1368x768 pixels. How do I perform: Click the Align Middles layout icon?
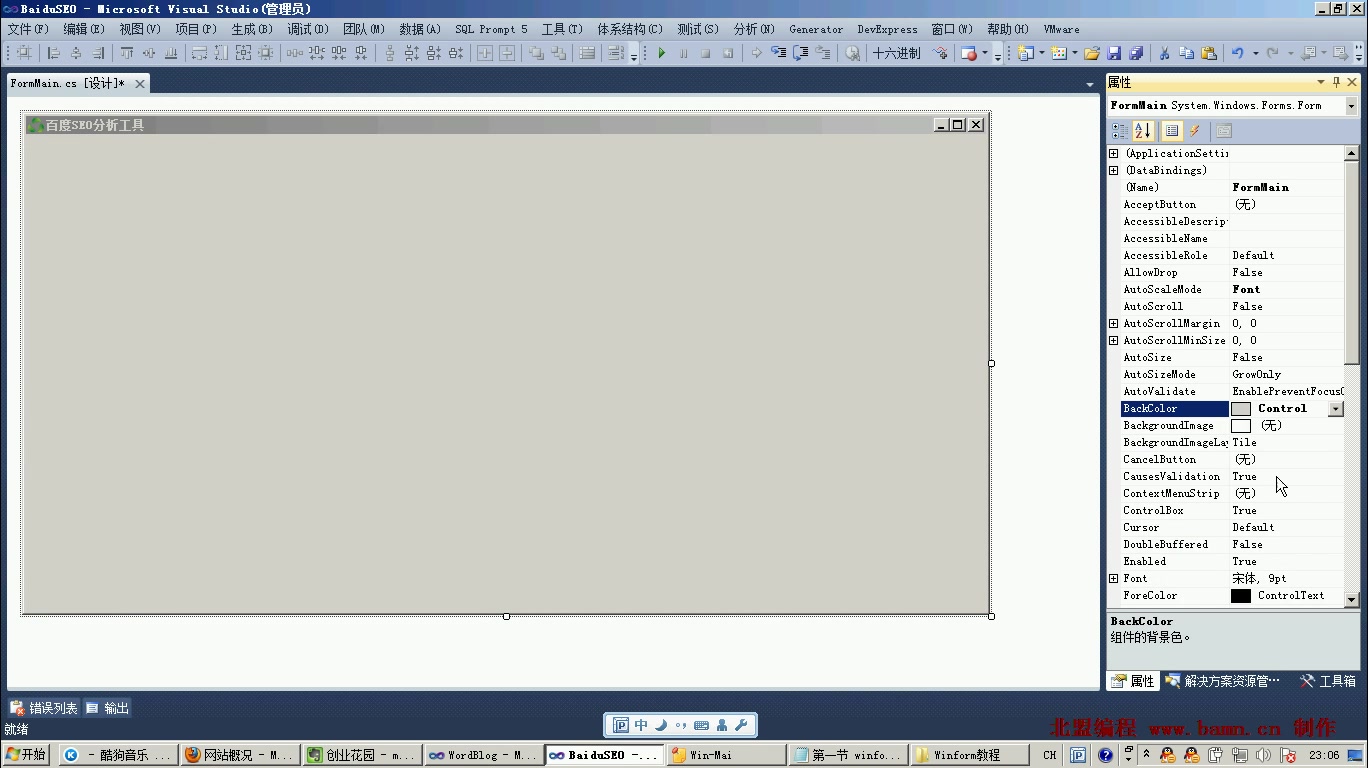[149, 53]
